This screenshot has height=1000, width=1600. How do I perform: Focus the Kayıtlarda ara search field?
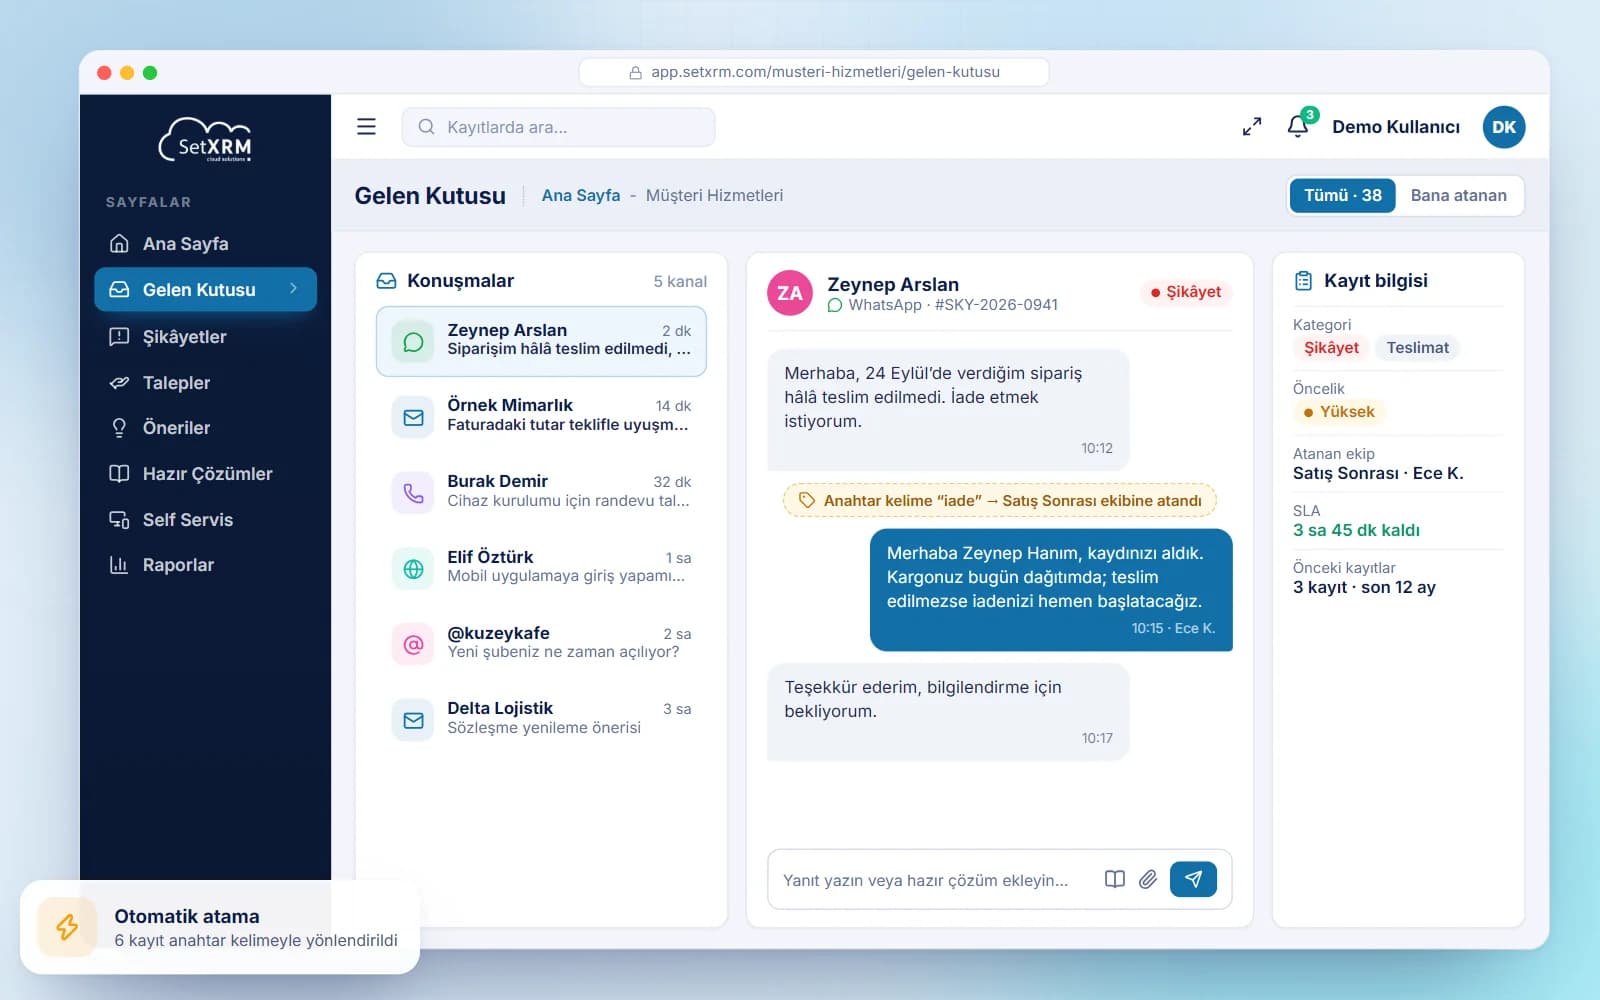[x=558, y=127]
